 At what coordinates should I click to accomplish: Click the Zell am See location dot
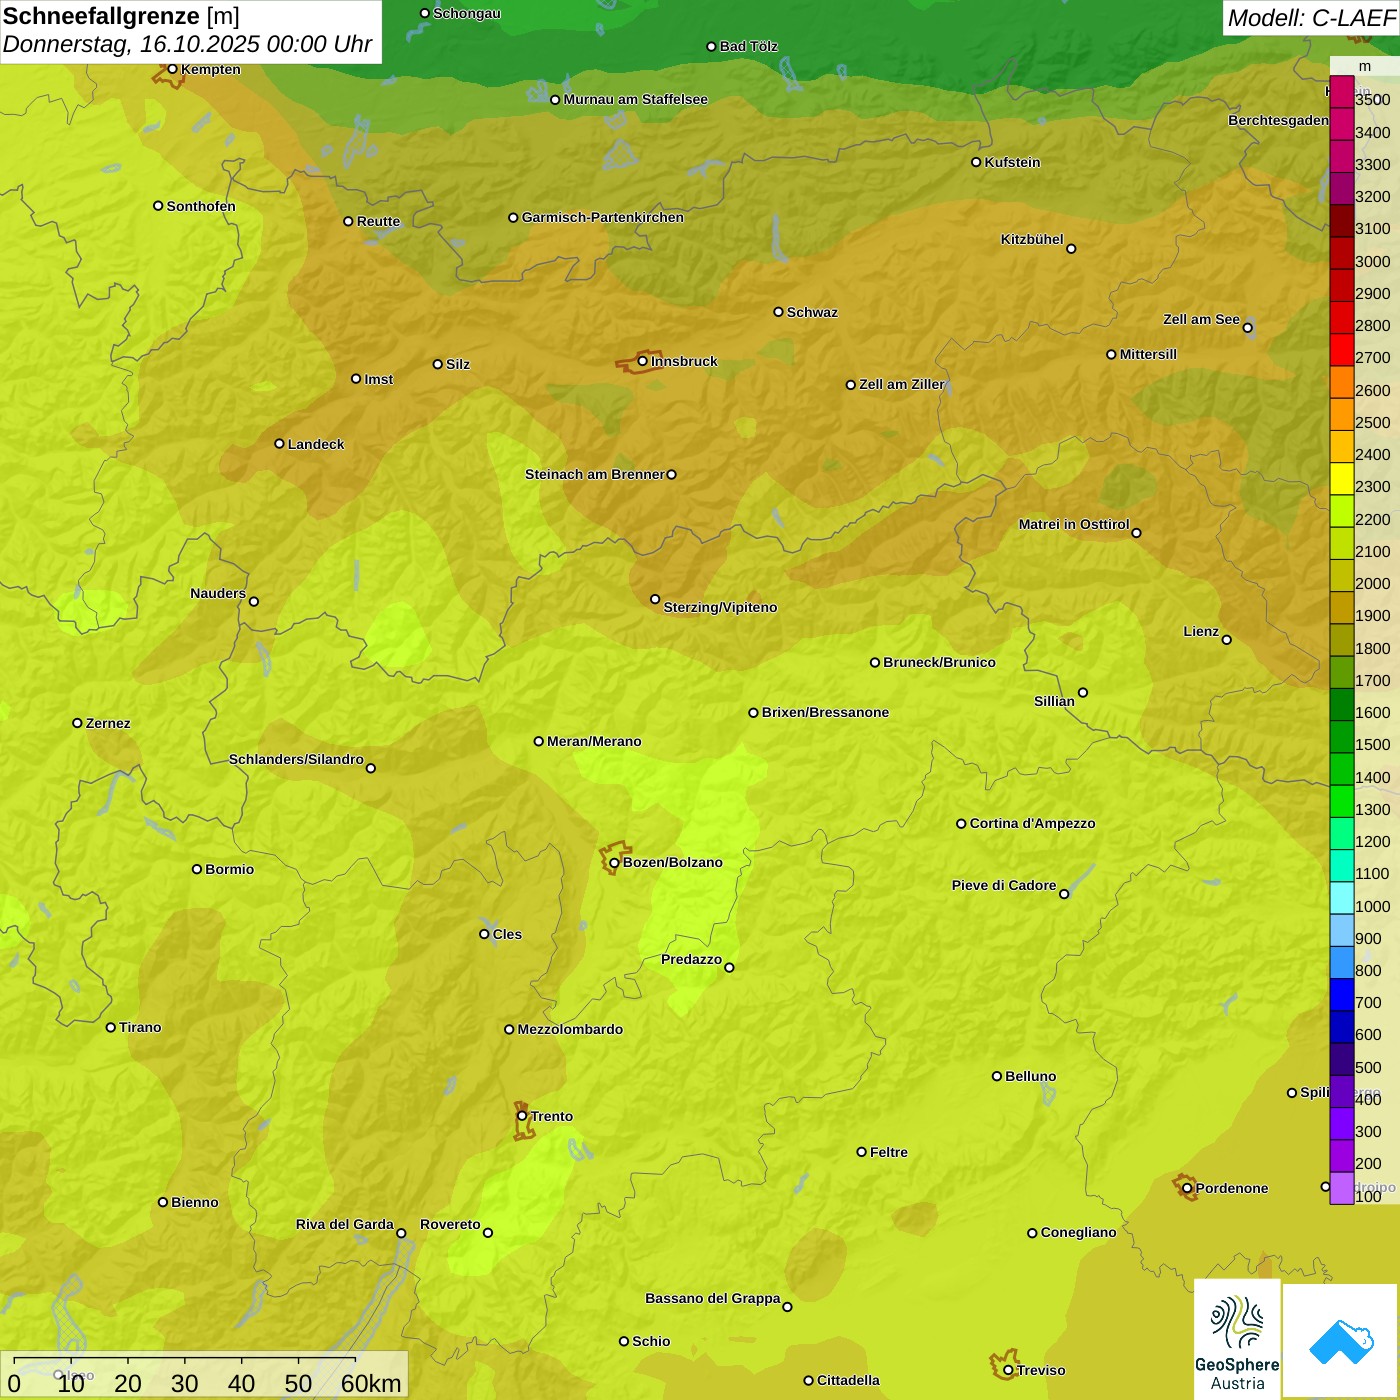1247,327
